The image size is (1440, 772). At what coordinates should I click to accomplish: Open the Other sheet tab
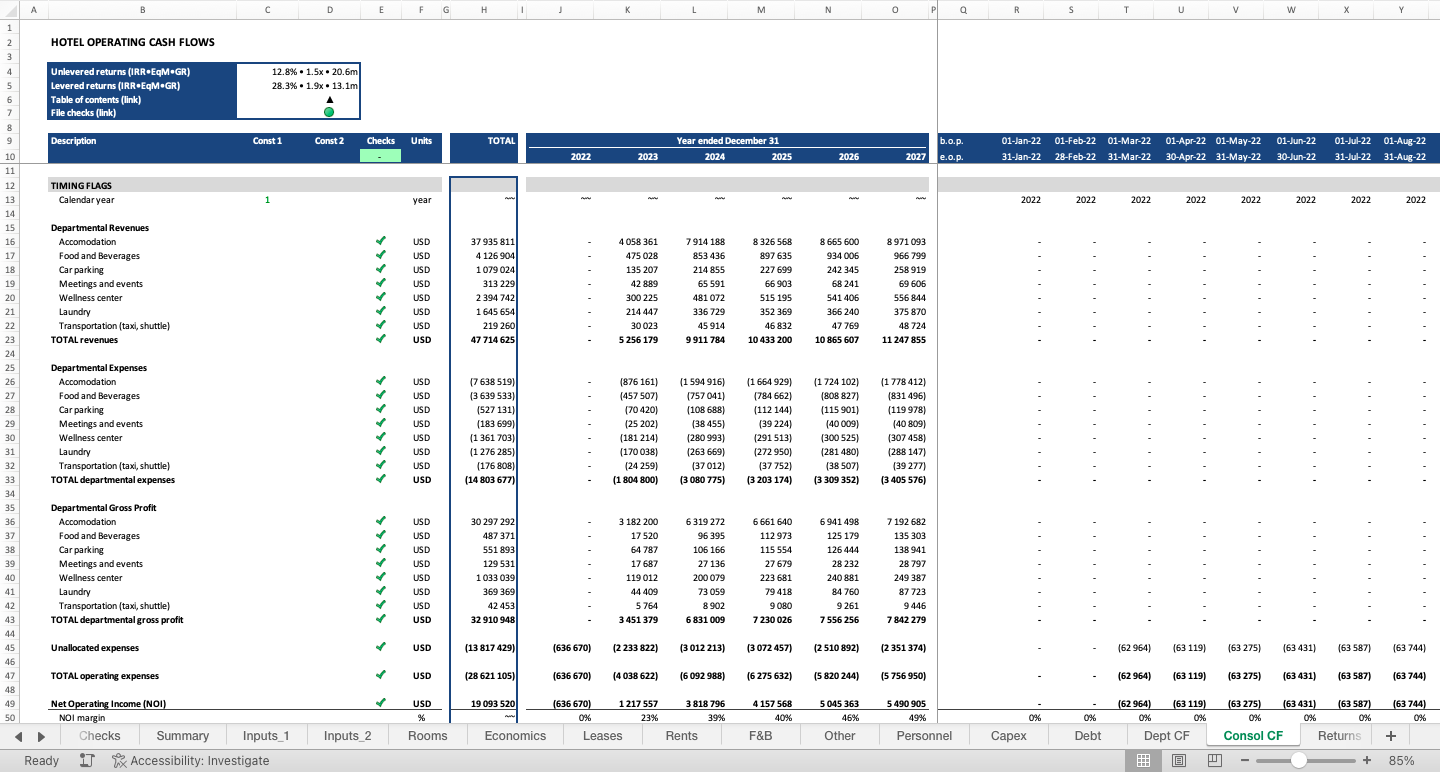[x=840, y=735]
